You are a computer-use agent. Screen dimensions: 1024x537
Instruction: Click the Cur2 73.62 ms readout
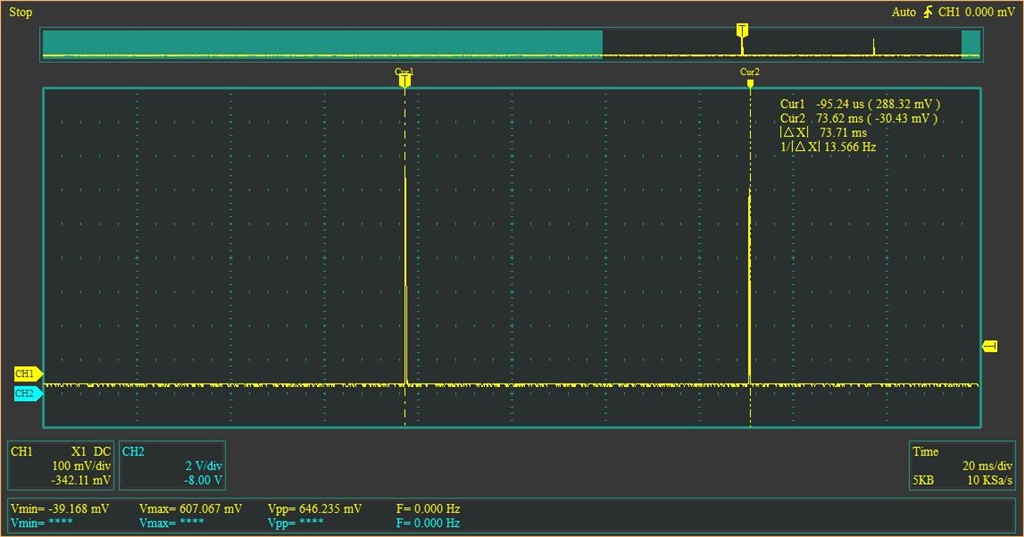click(859, 118)
